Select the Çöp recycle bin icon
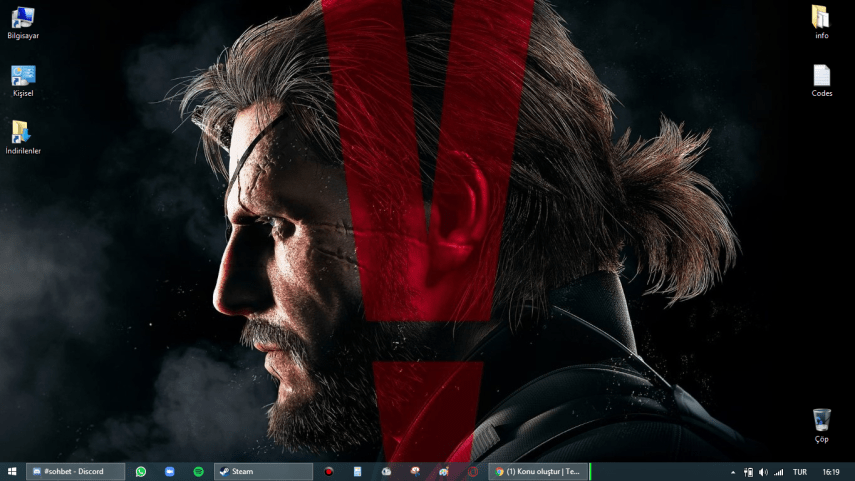Screen dimensions: 855x481 [x=821, y=425]
